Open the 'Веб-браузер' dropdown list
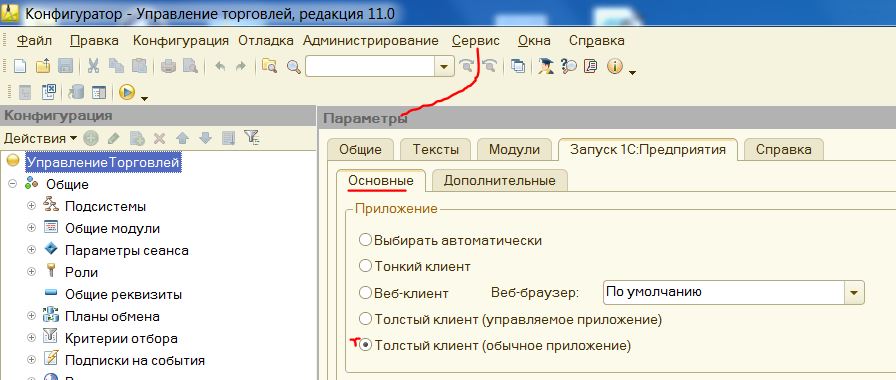Screen dimensions: 896x380 click(854, 292)
